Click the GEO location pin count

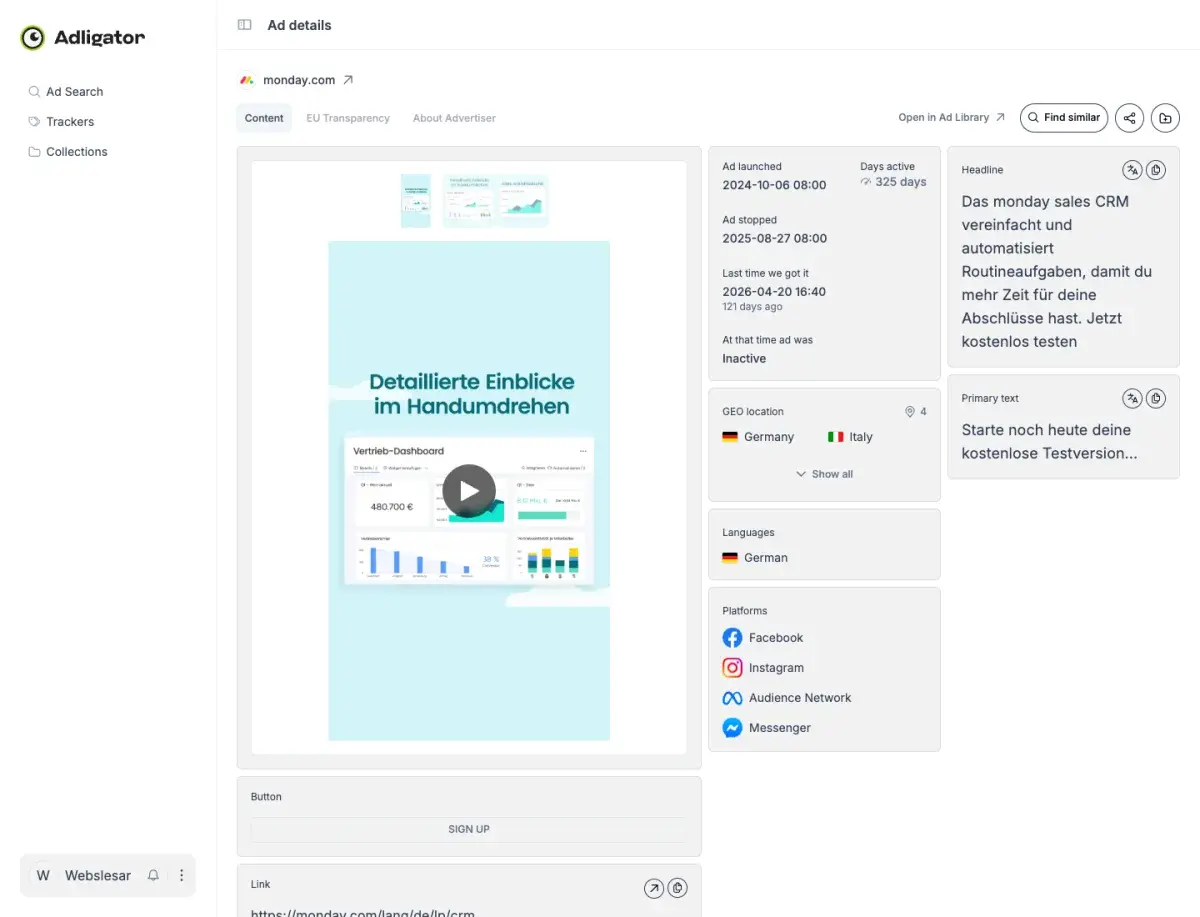point(916,412)
